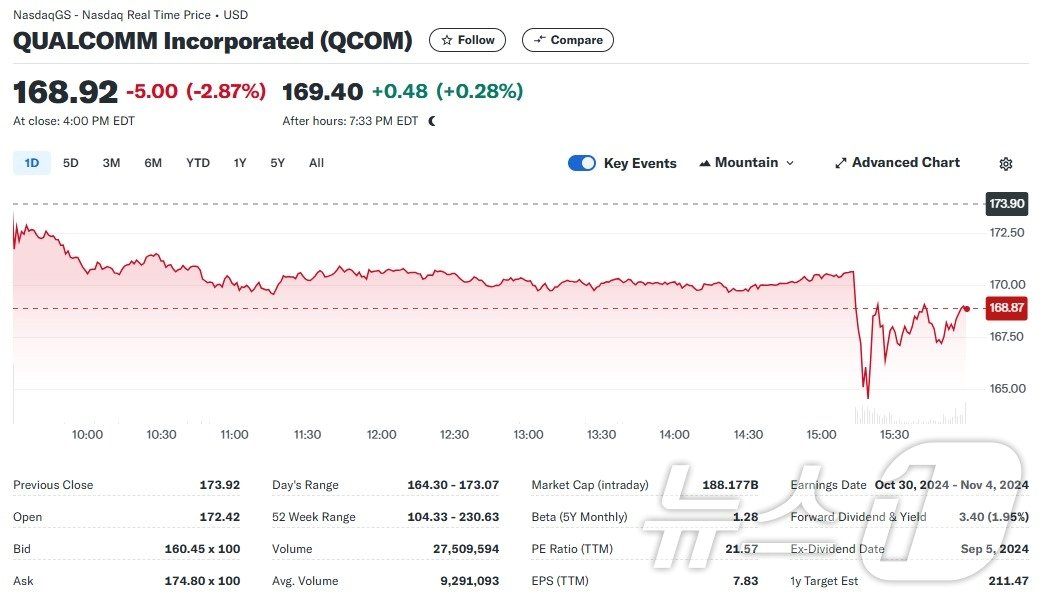Click the QUALCOMM Incorporated (QCOM) heading
This screenshot has height=600, width=1041.
pos(213,41)
